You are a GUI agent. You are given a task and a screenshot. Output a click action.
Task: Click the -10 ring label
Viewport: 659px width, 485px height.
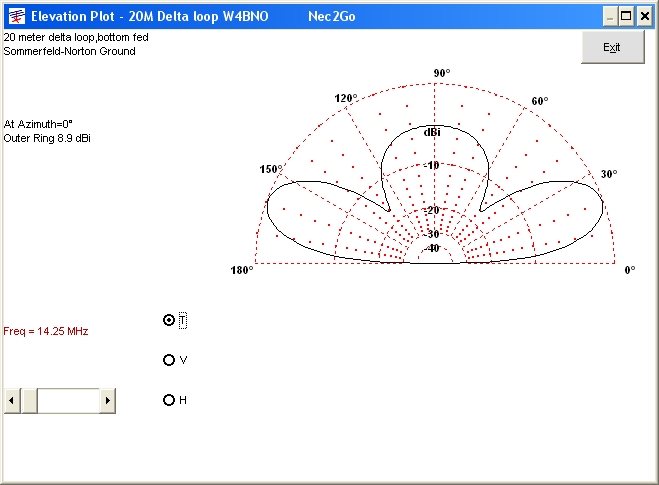[x=432, y=165]
